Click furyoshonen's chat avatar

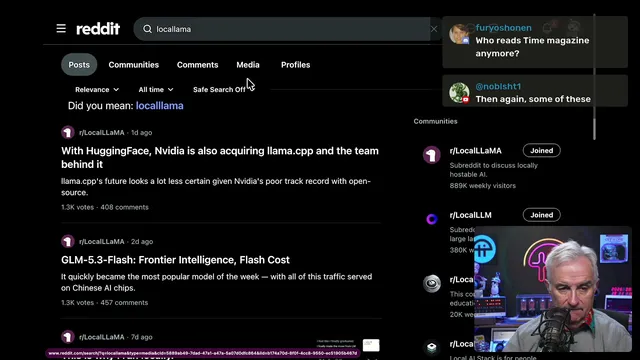pos(459,33)
